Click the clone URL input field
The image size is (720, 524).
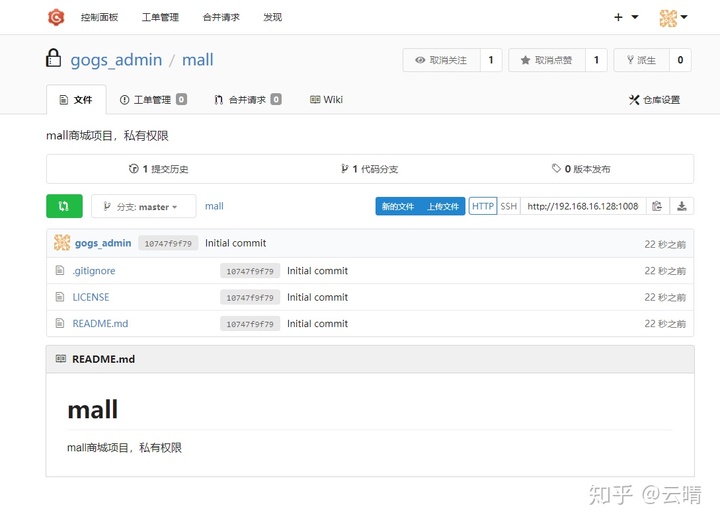coord(583,206)
